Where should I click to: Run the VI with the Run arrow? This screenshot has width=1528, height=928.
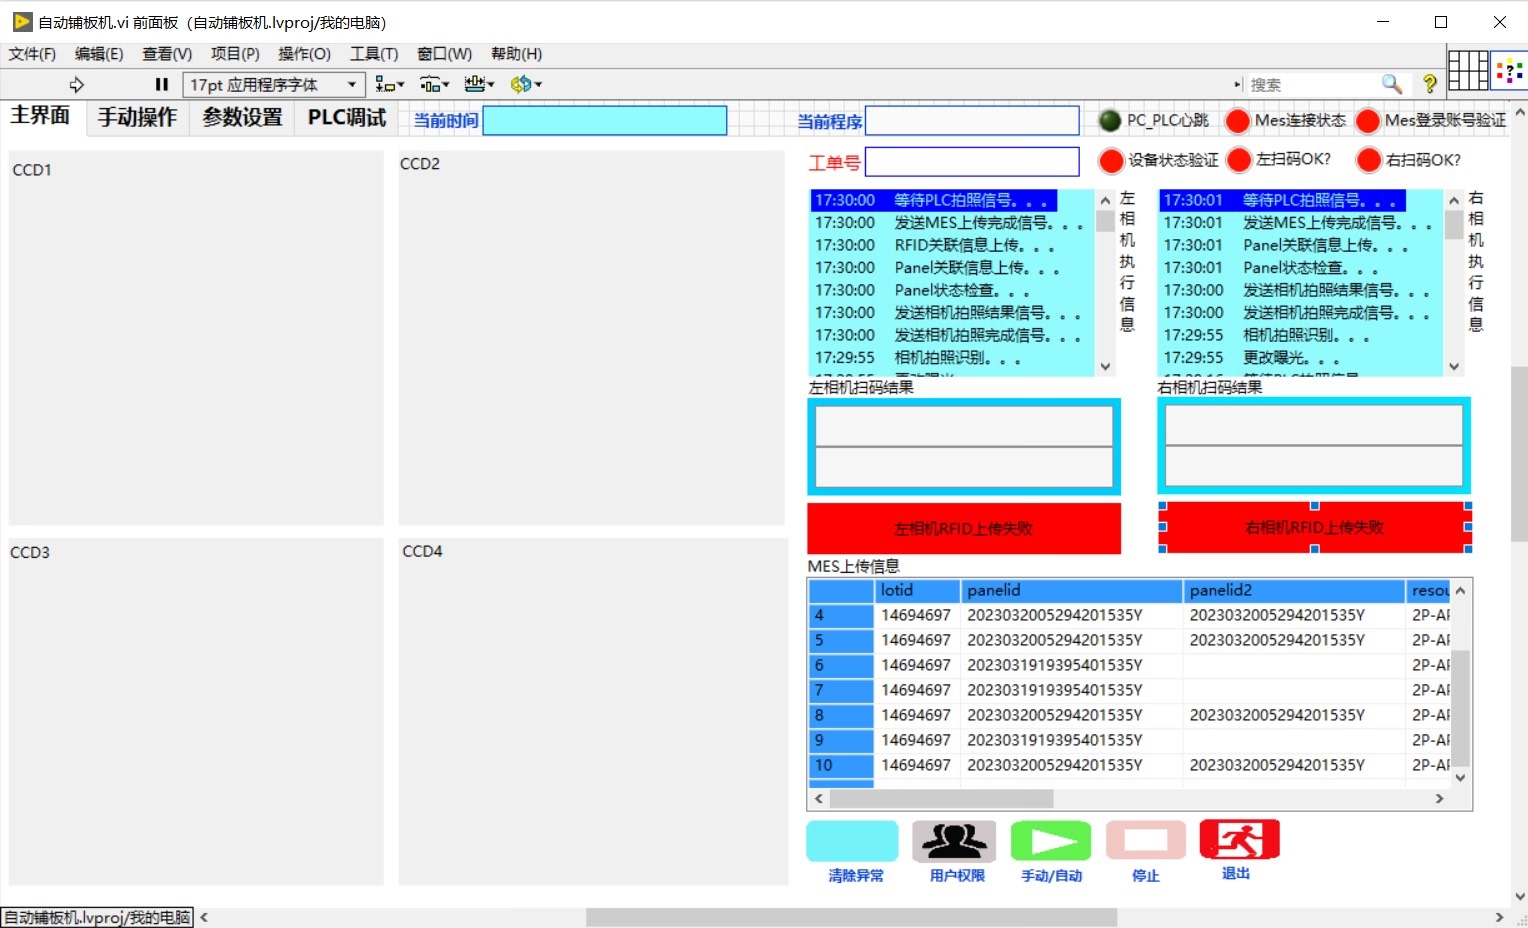pyautogui.click(x=77, y=84)
